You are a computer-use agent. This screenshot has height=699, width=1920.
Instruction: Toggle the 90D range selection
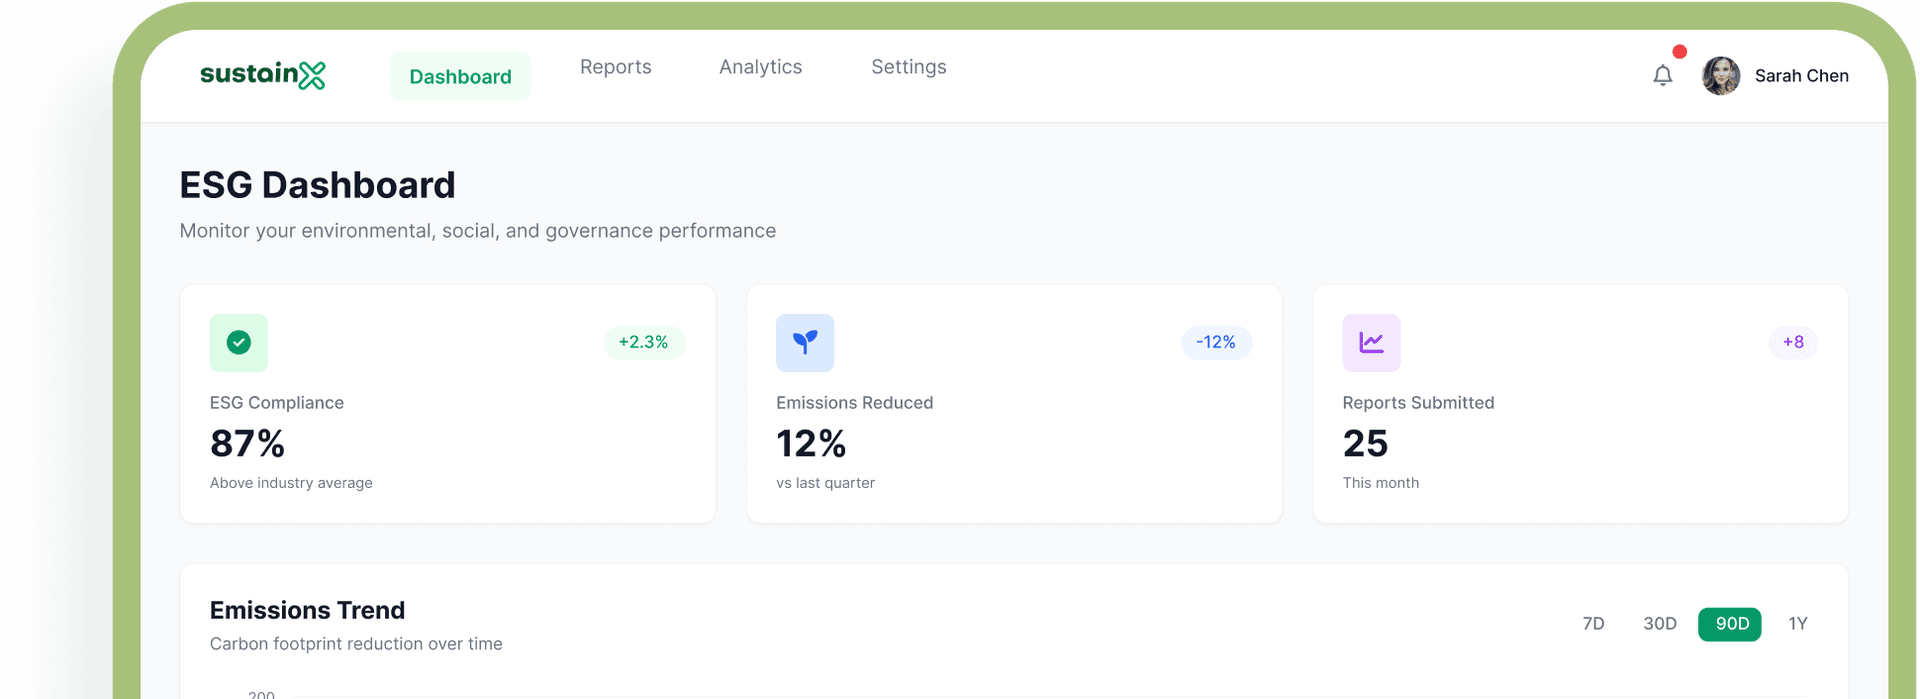coord(1730,623)
